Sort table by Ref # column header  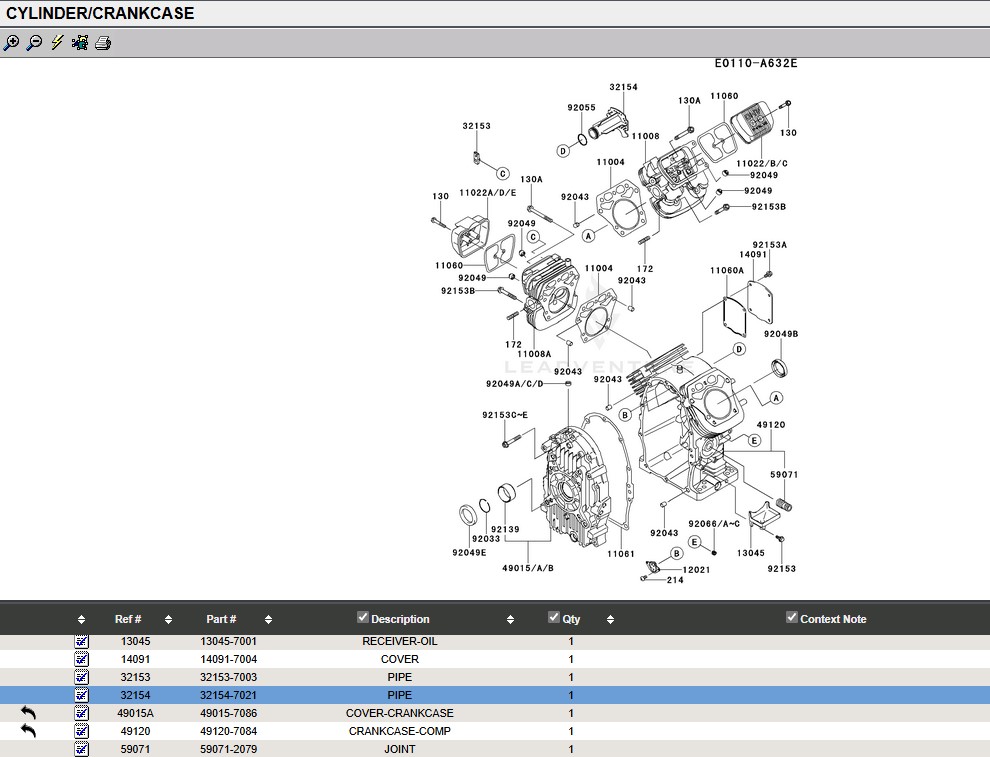[x=128, y=620]
